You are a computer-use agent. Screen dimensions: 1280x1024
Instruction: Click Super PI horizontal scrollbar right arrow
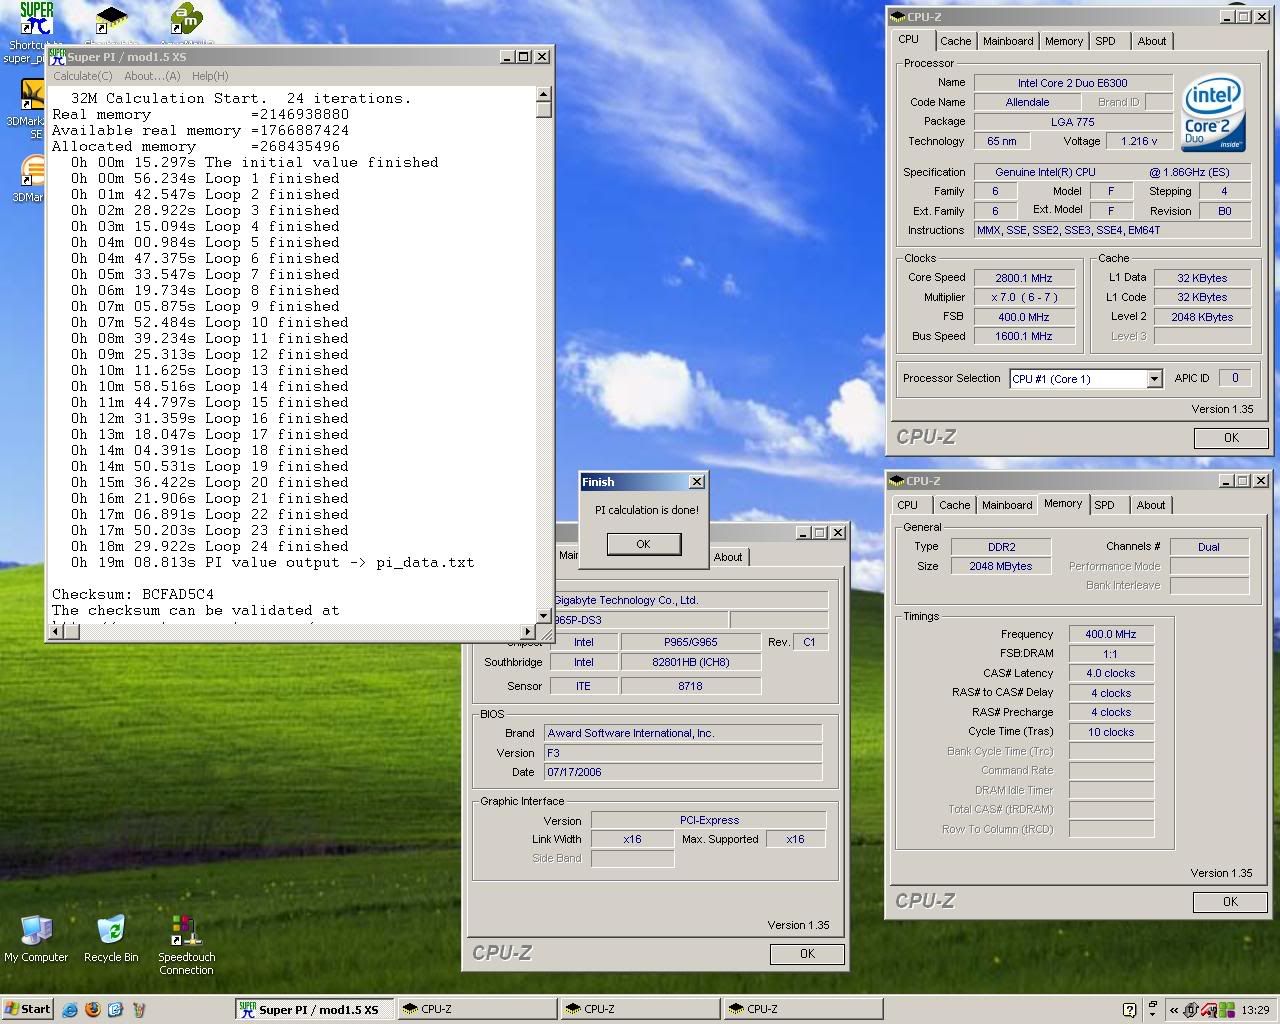tap(528, 631)
